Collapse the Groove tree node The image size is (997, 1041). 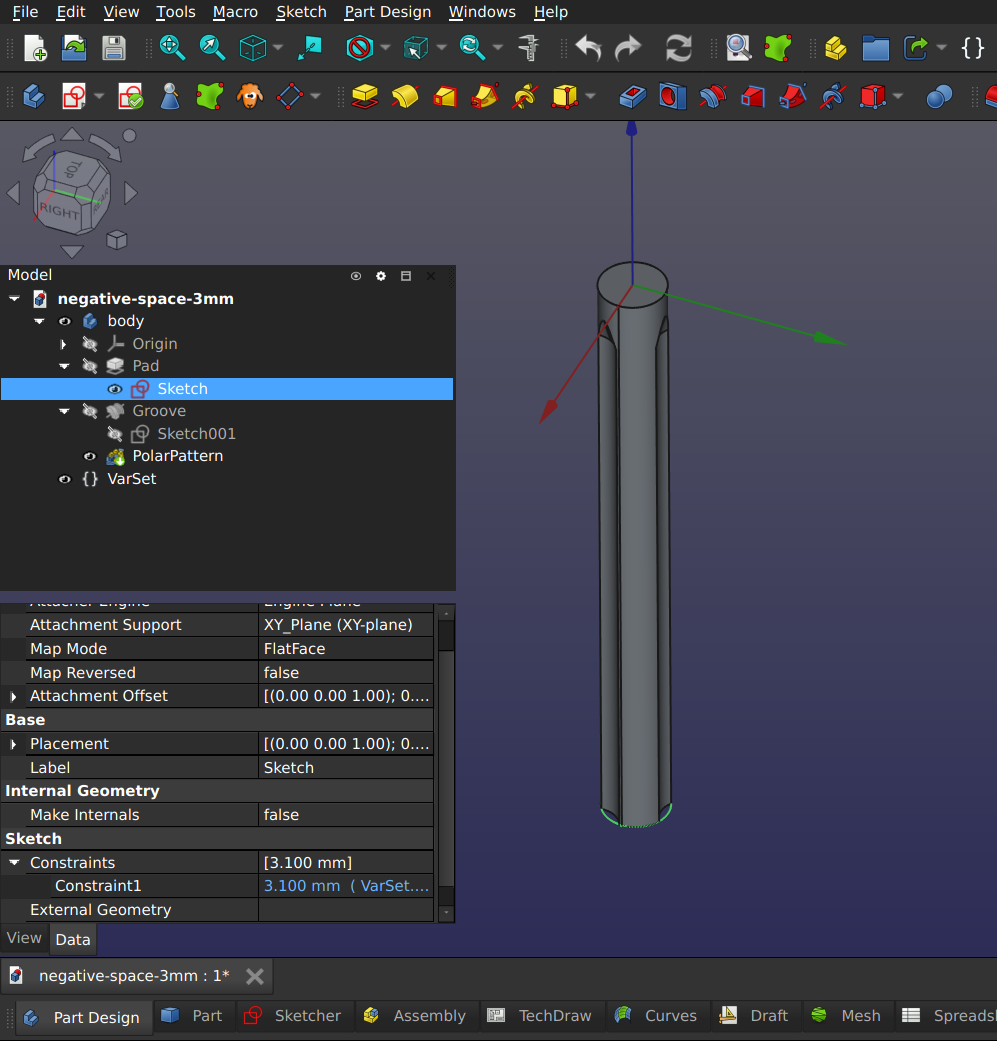pos(64,411)
